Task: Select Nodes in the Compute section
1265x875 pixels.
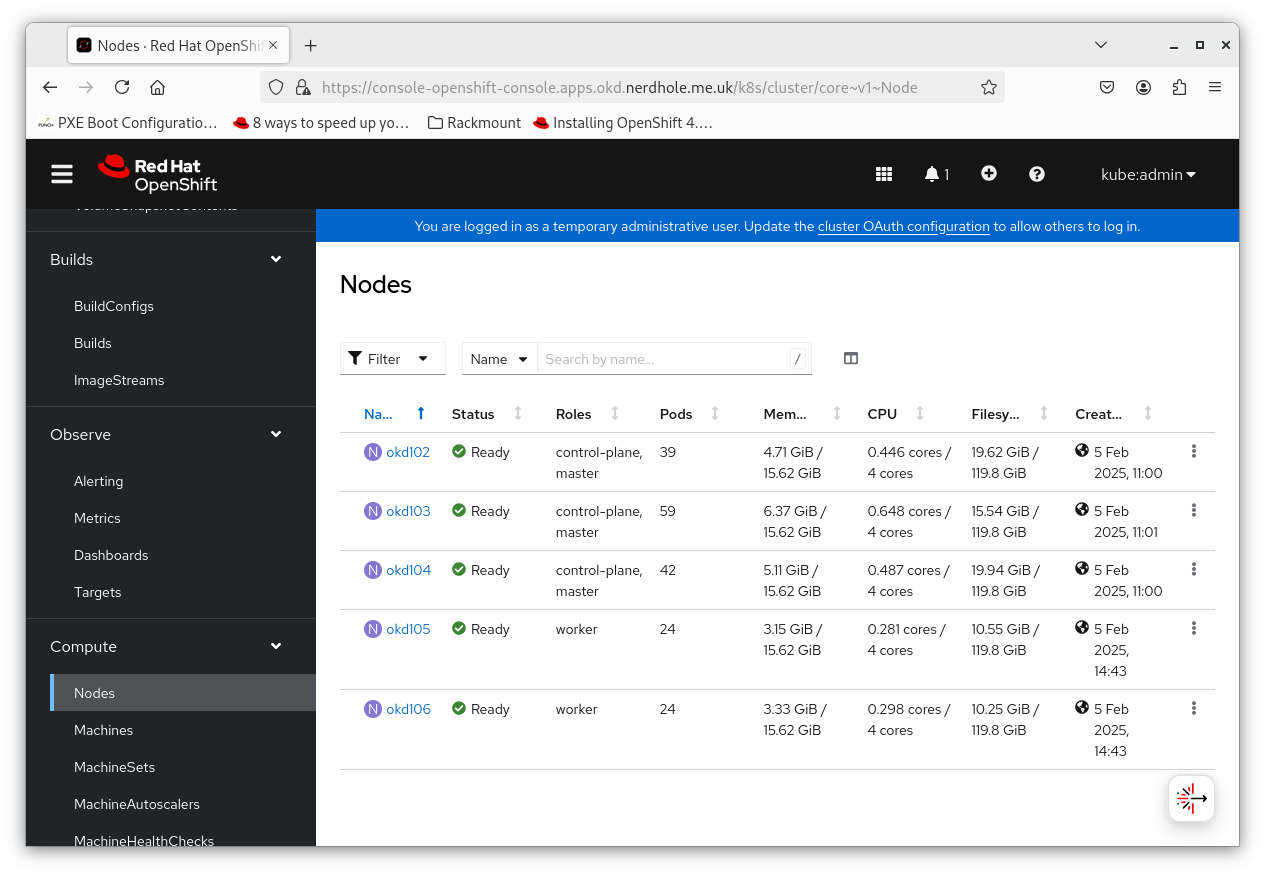Action: [183, 693]
